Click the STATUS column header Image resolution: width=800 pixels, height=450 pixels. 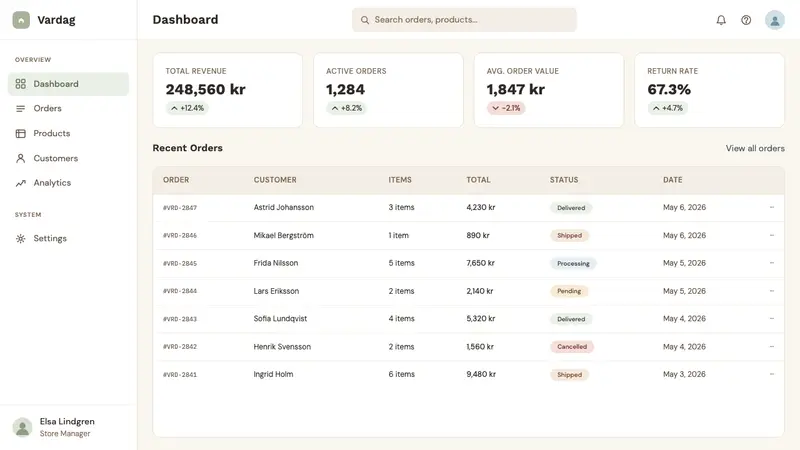pos(564,180)
